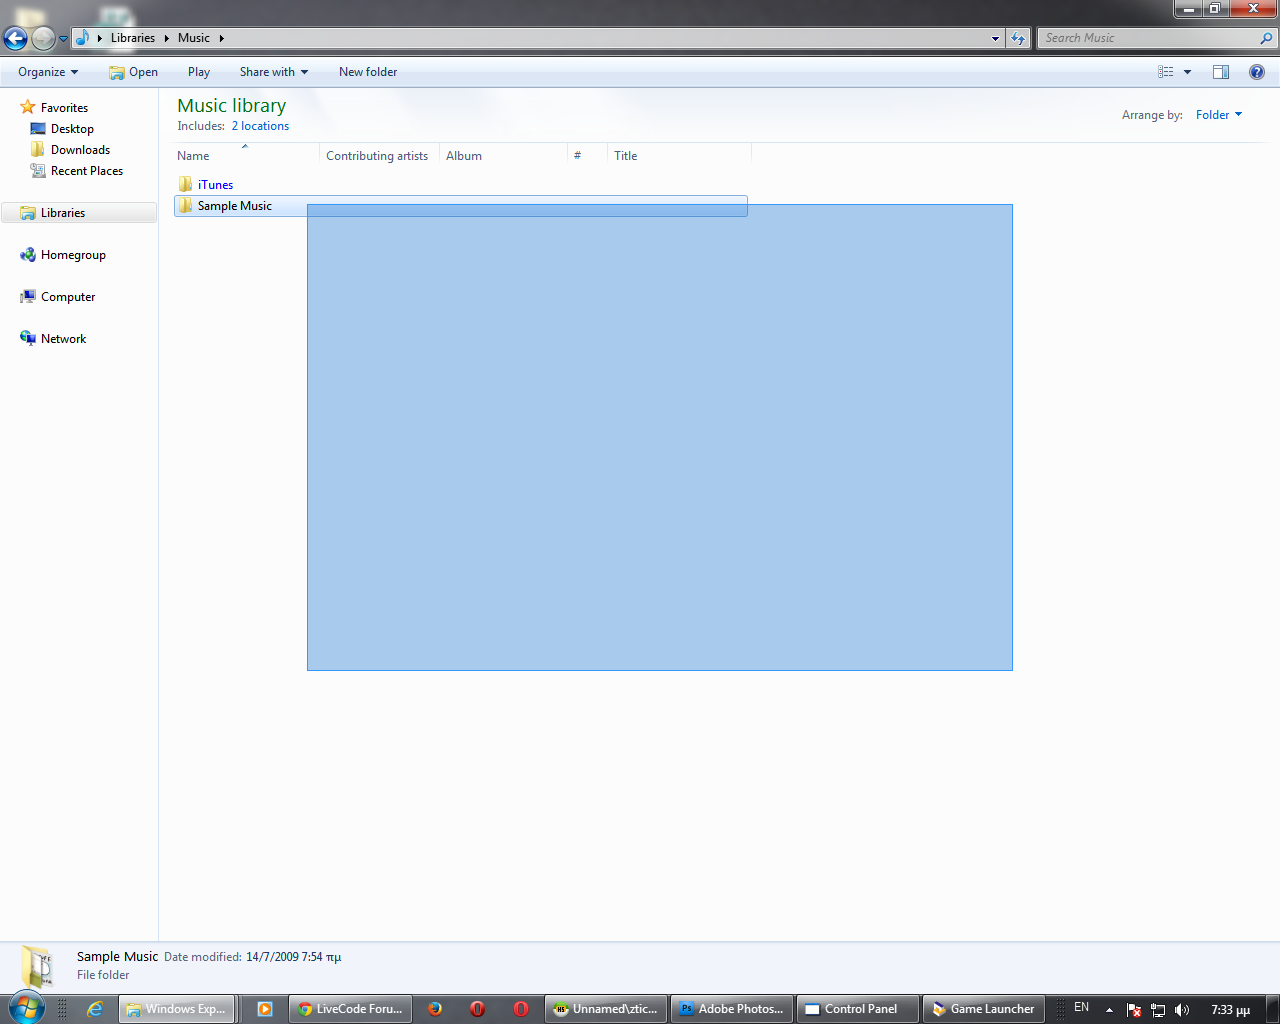Select Downloads in Favorites
Viewport: 1280px width, 1024px height.
80,150
